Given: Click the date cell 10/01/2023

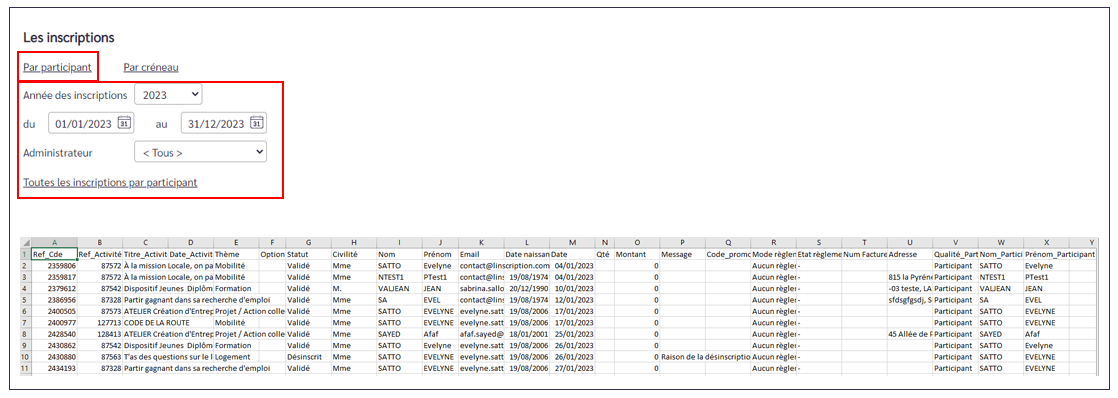Looking at the screenshot, I should coord(573,289).
